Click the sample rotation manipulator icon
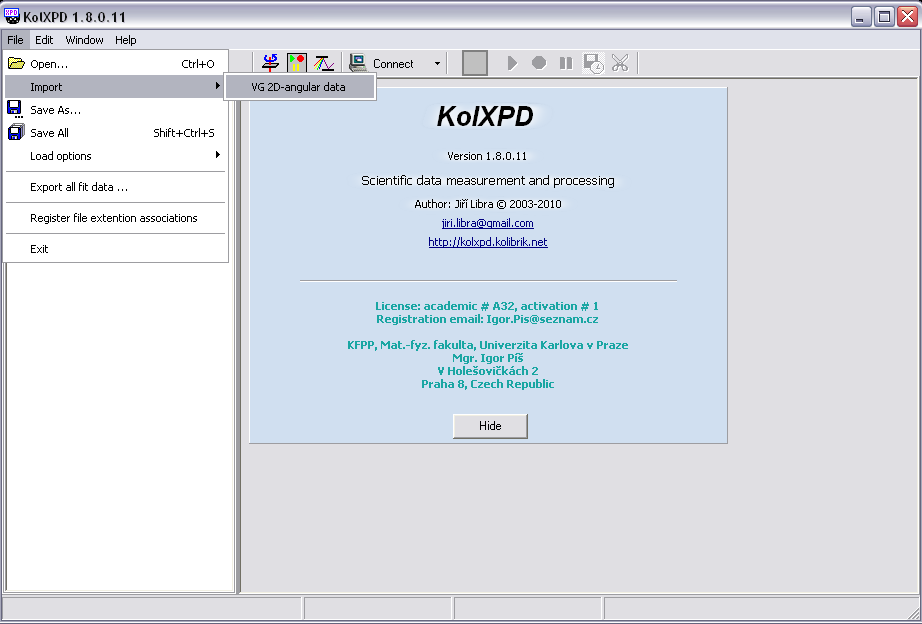The image size is (922, 624). [270, 63]
